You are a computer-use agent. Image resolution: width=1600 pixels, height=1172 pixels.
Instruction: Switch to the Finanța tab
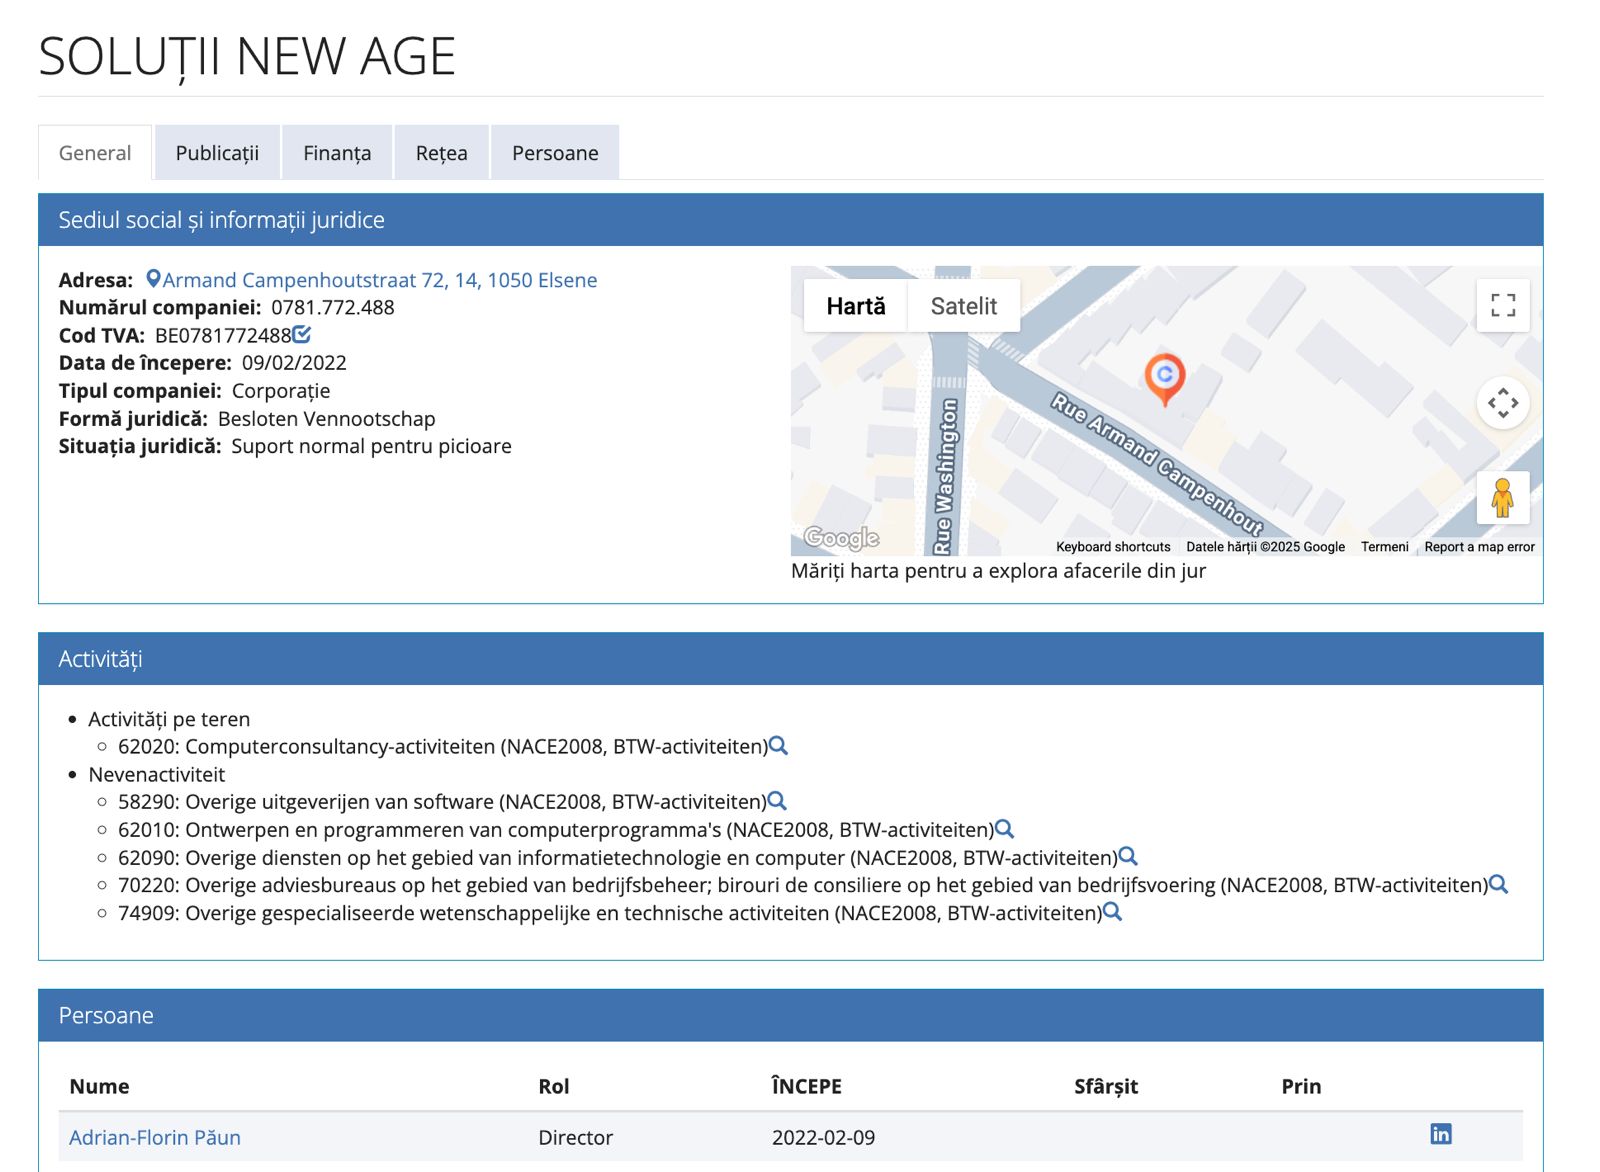[337, 153]
